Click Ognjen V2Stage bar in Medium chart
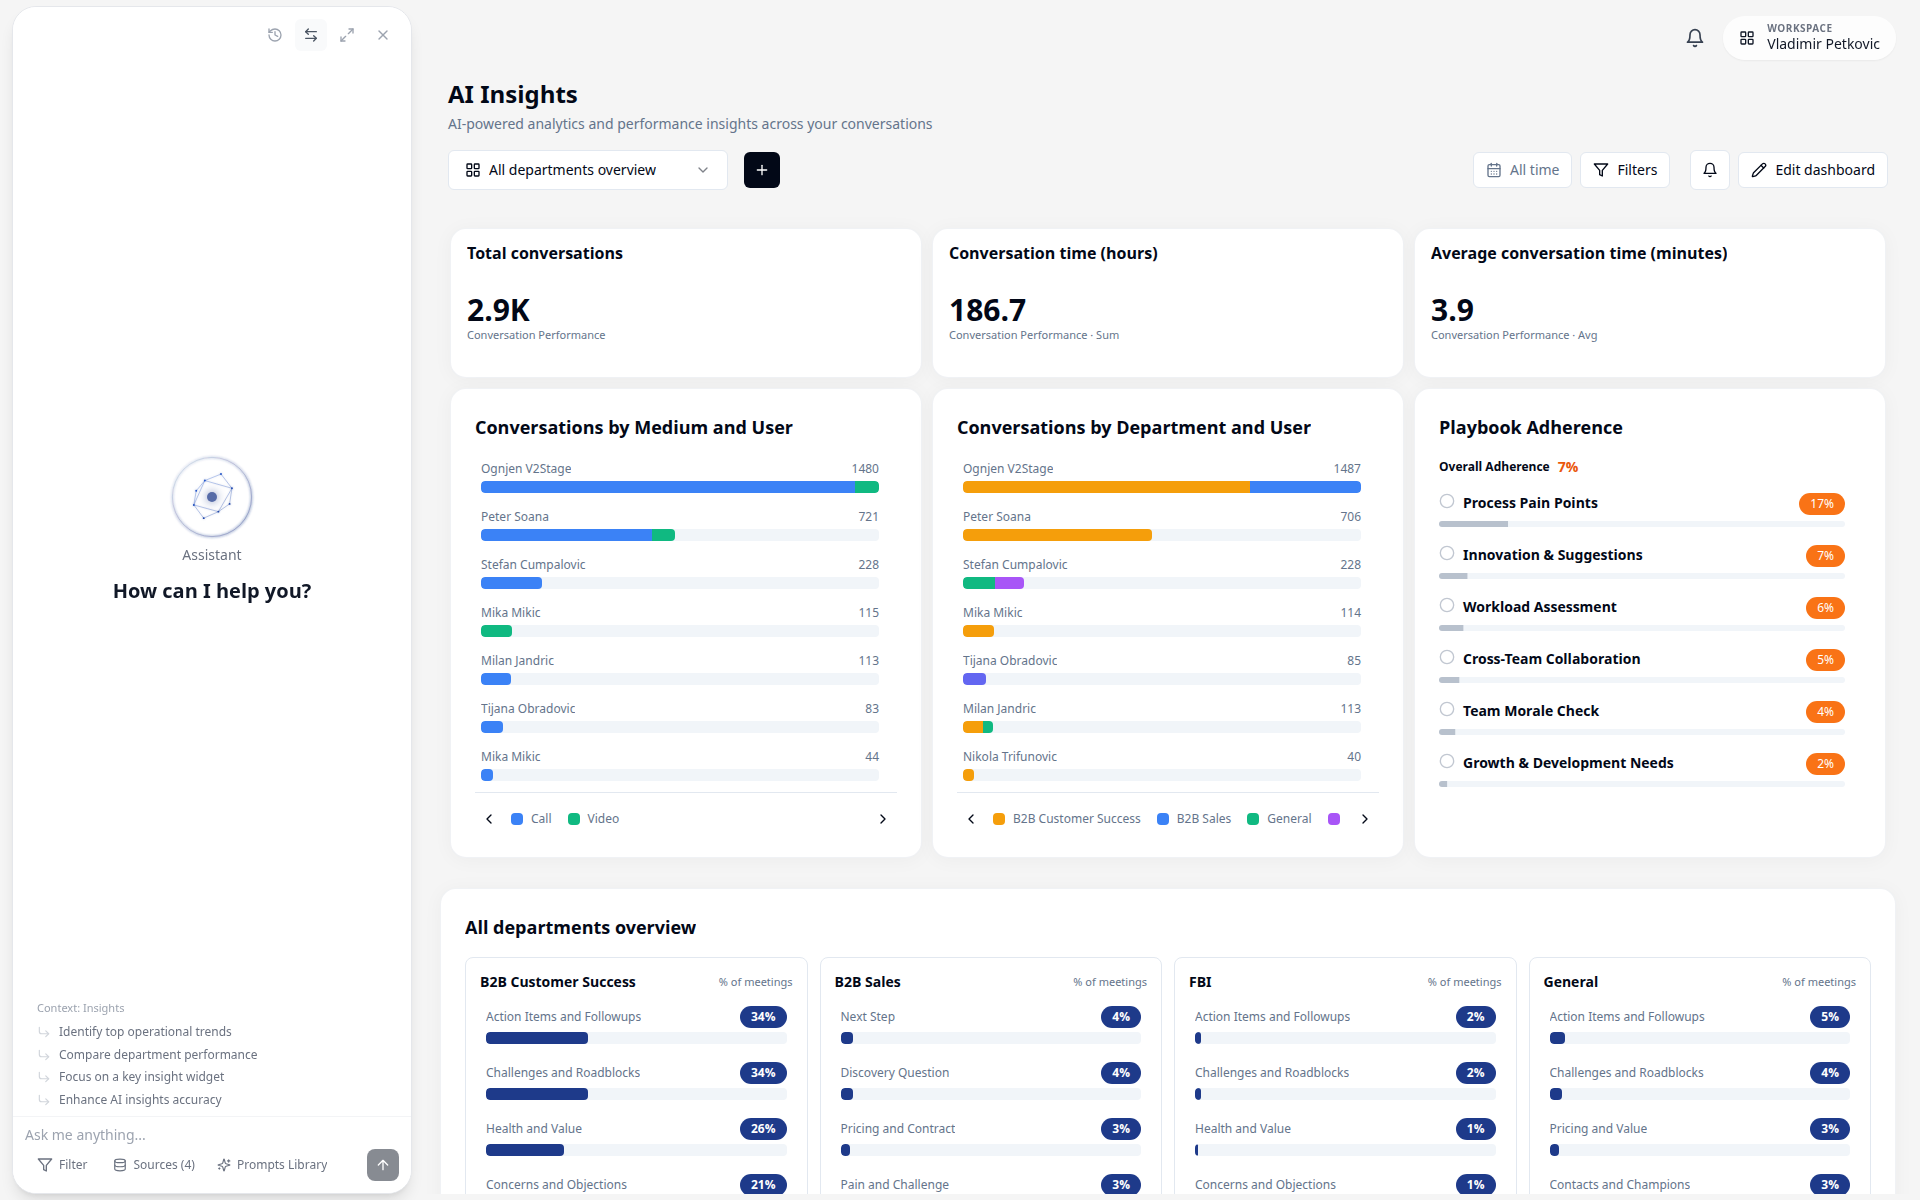The width and height of the screenshot is (1920, 1200). [680, 487]
